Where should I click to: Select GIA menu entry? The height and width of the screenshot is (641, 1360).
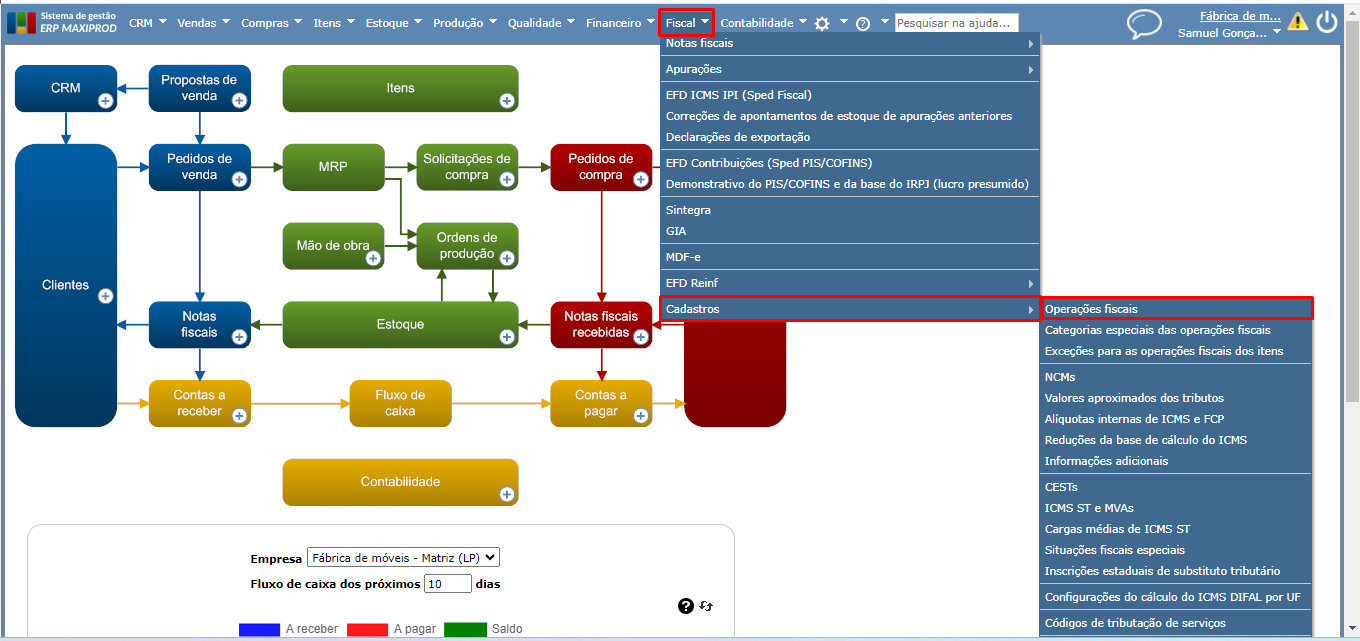click(x=676, y=231)
